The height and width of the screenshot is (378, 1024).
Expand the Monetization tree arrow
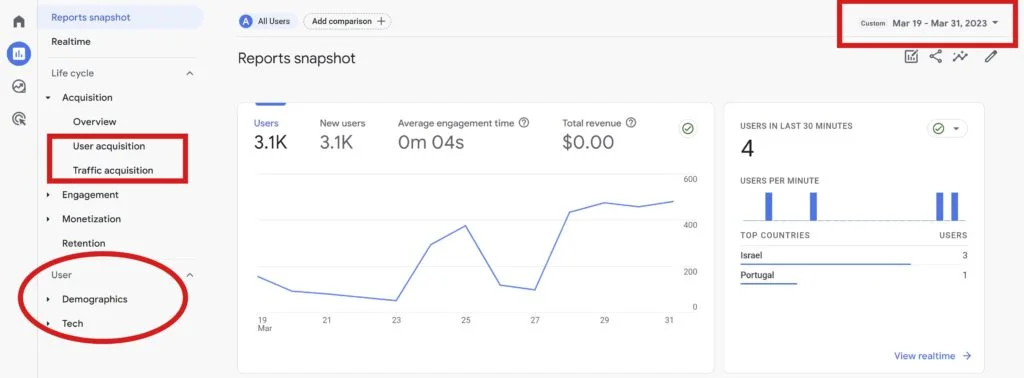48,219
